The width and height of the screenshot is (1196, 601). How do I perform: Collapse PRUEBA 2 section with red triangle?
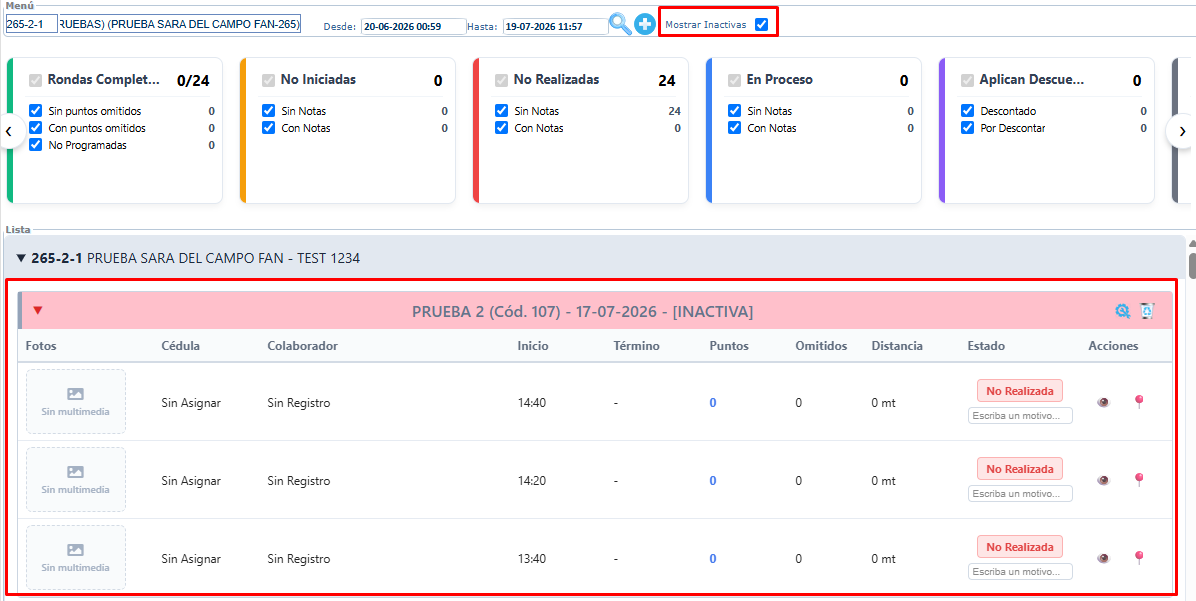pyautogui.click(x=38, y=310)
